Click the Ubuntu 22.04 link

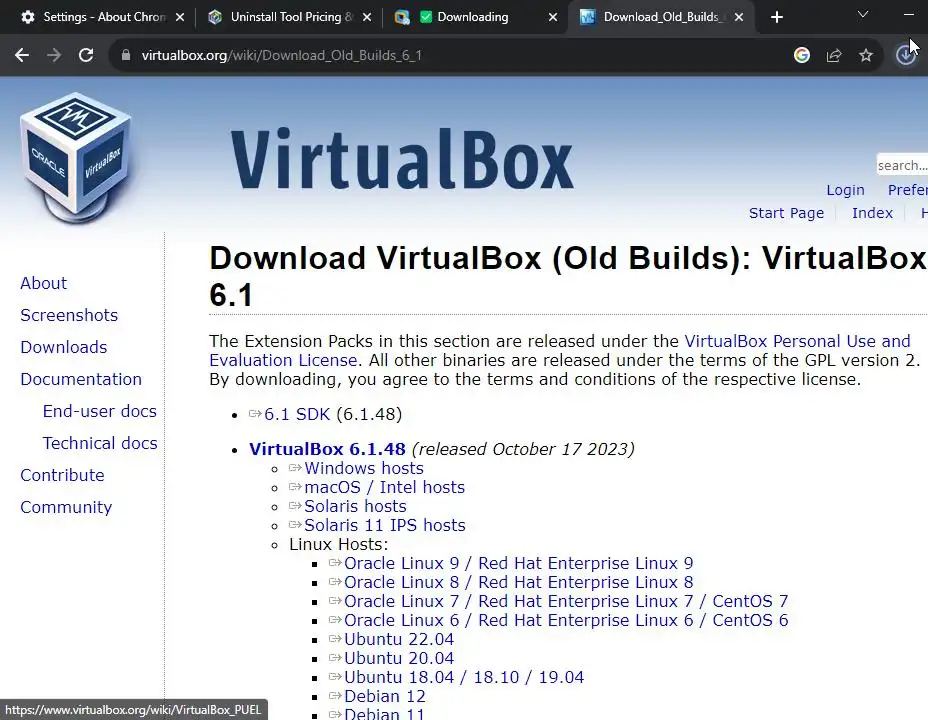pyautogui.click(x=399, y=639)
